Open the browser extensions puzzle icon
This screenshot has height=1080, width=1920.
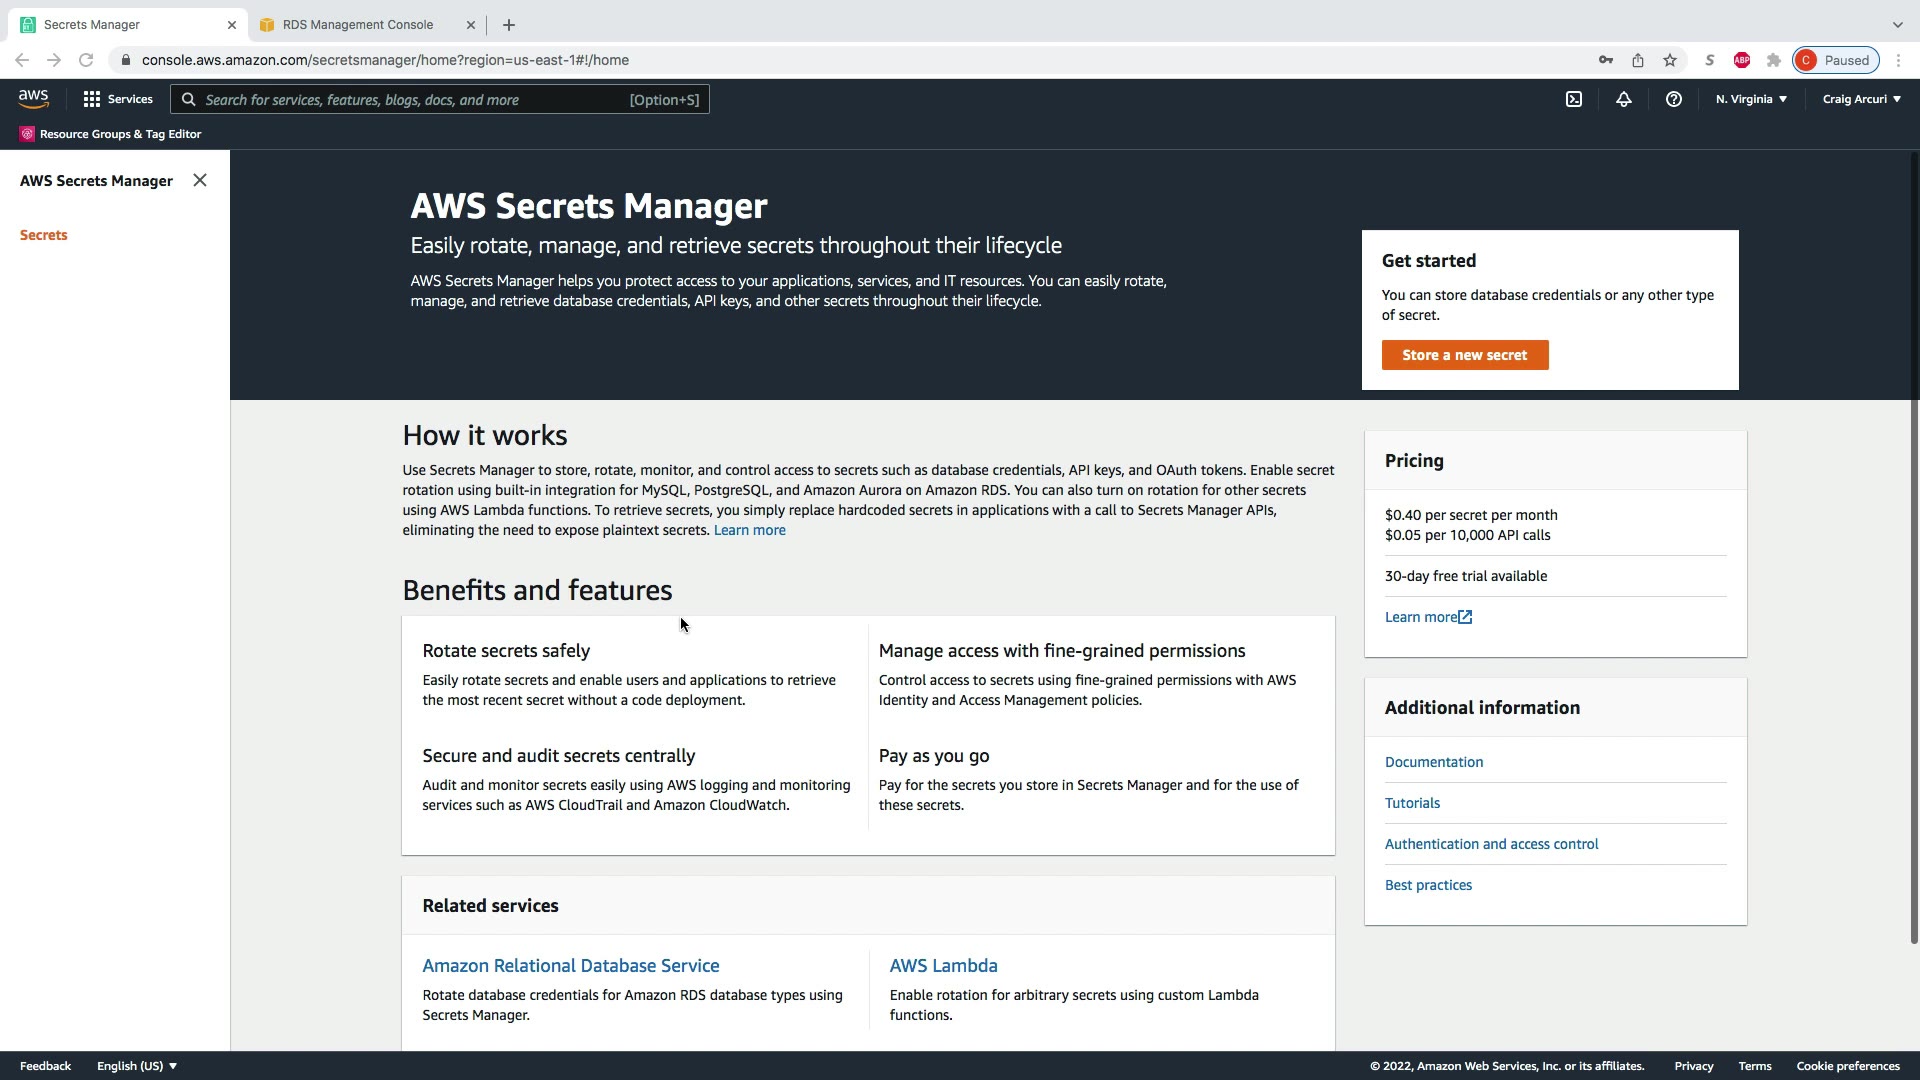click(1774, 60)
